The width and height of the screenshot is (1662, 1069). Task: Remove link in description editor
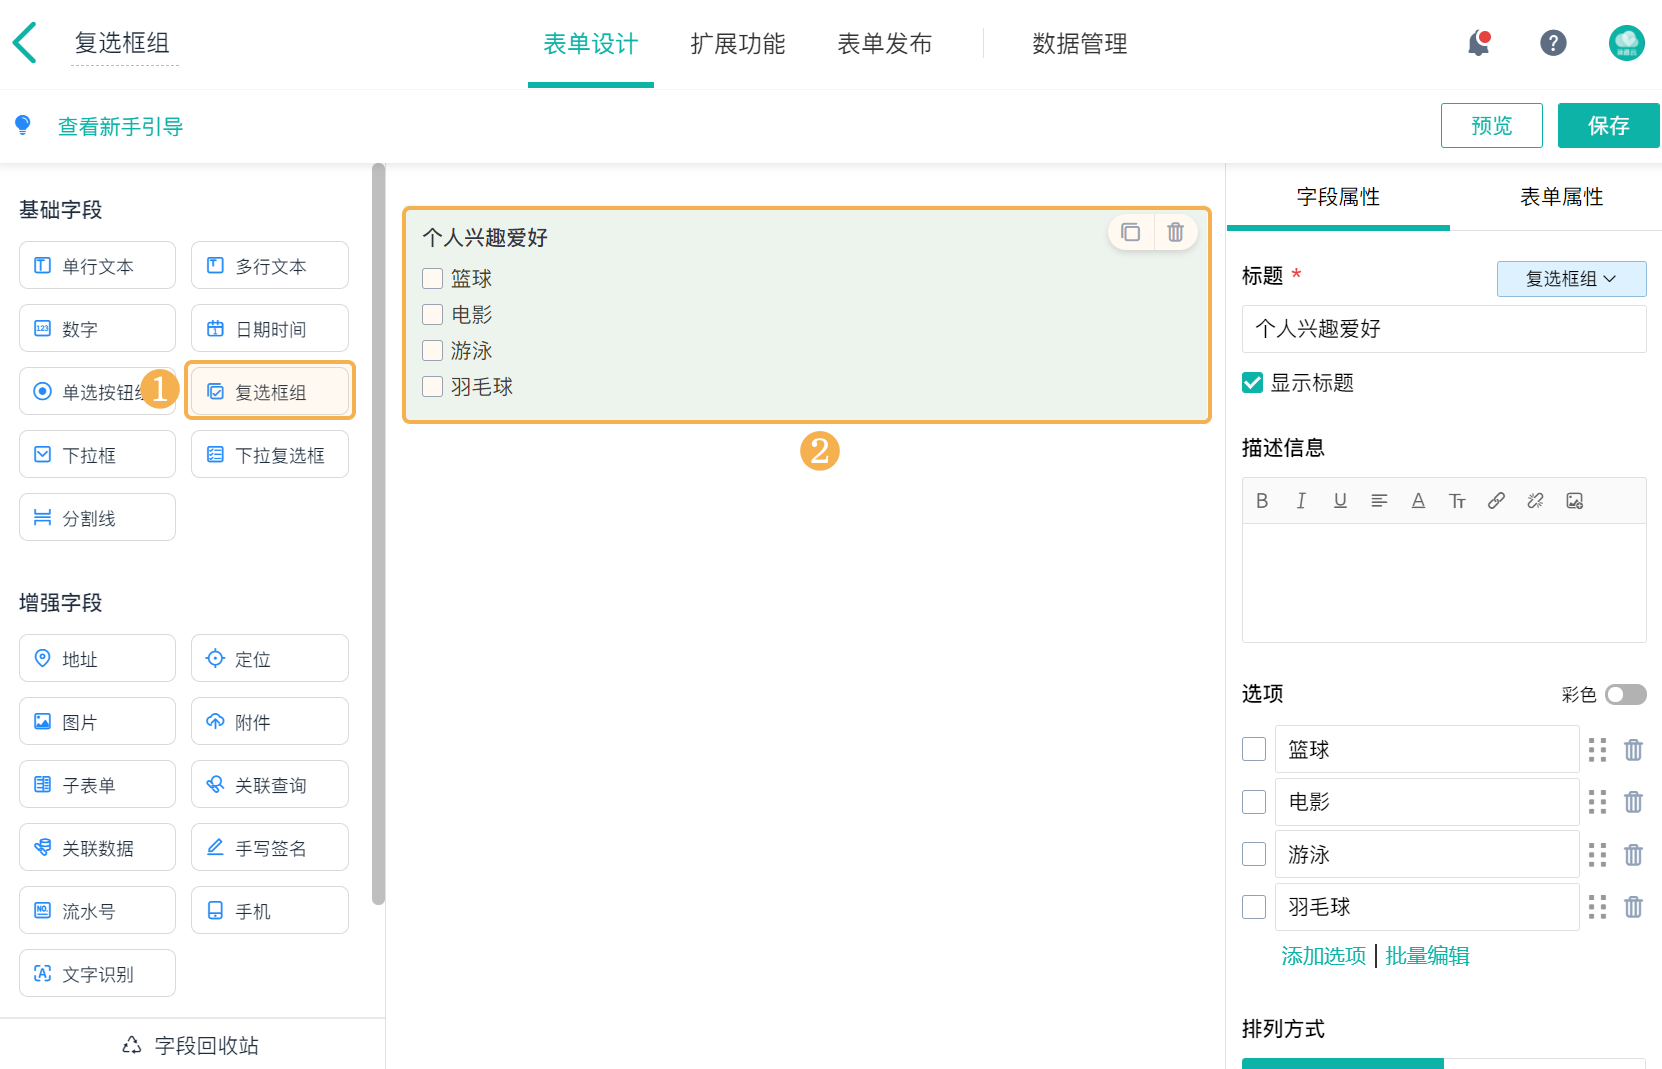click(1535, 501)
